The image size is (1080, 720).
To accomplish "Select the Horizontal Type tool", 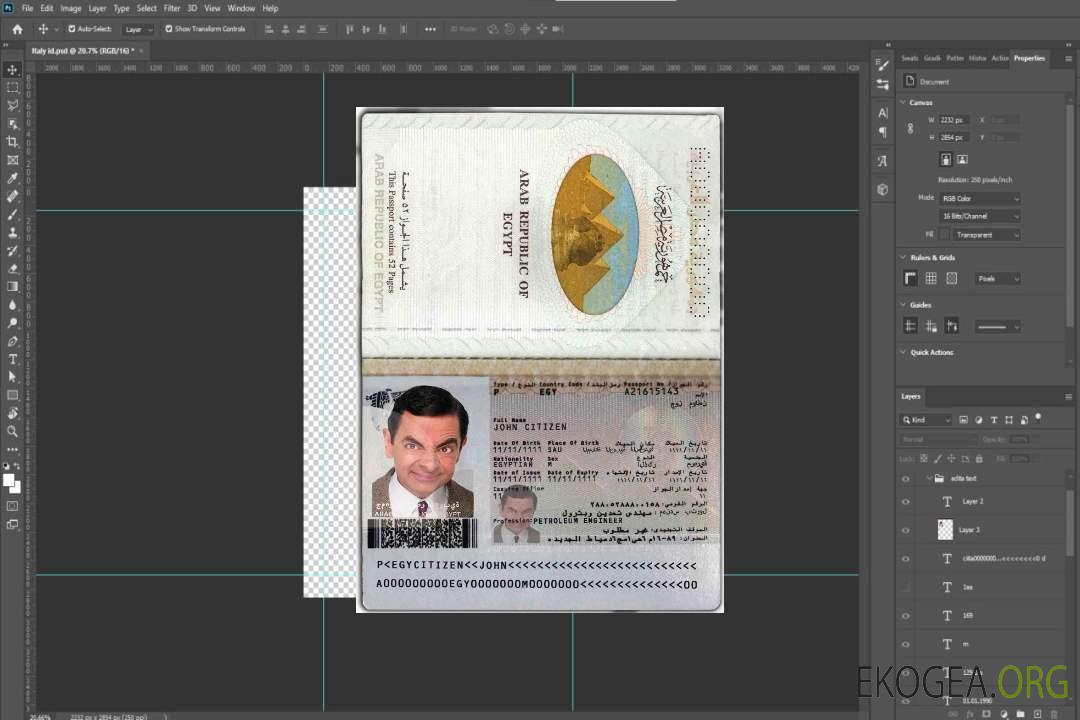I will (x=12, y=359).
